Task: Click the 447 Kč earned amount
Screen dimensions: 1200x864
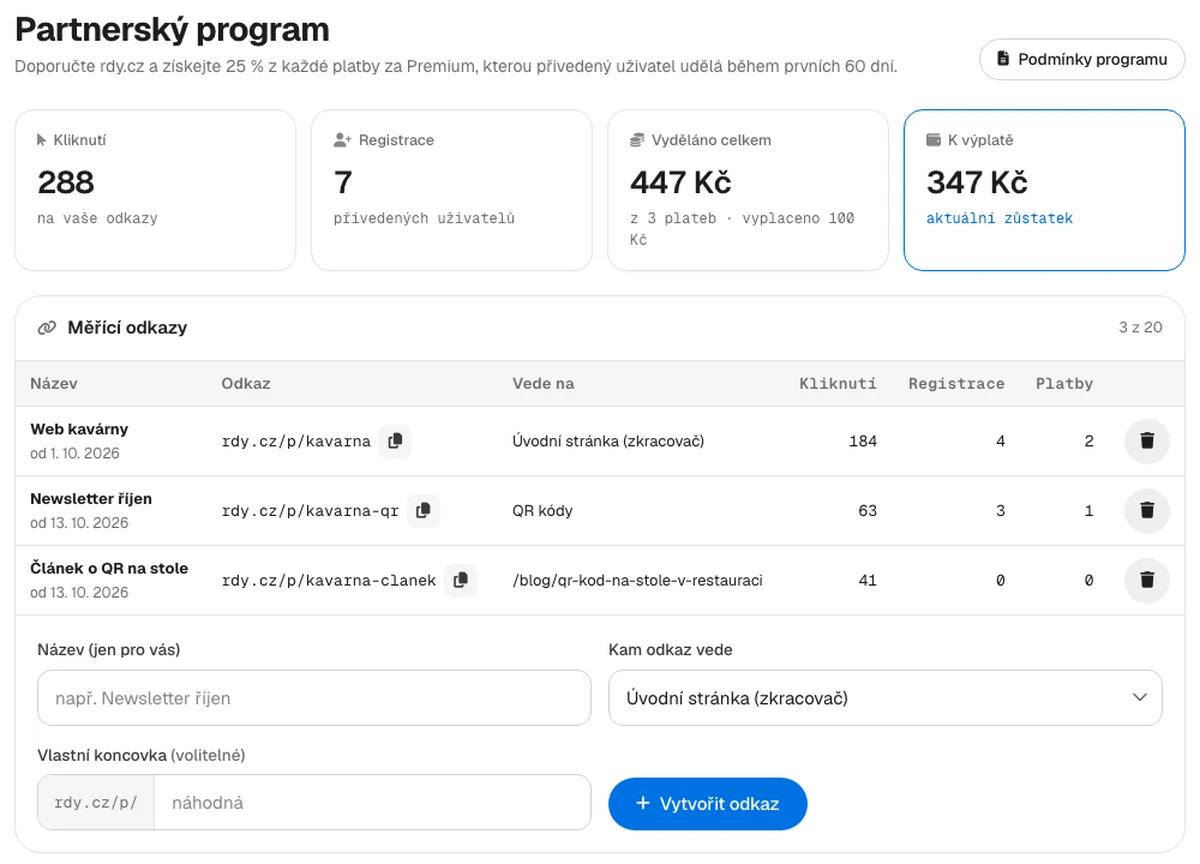Action: tap(681, 182)
